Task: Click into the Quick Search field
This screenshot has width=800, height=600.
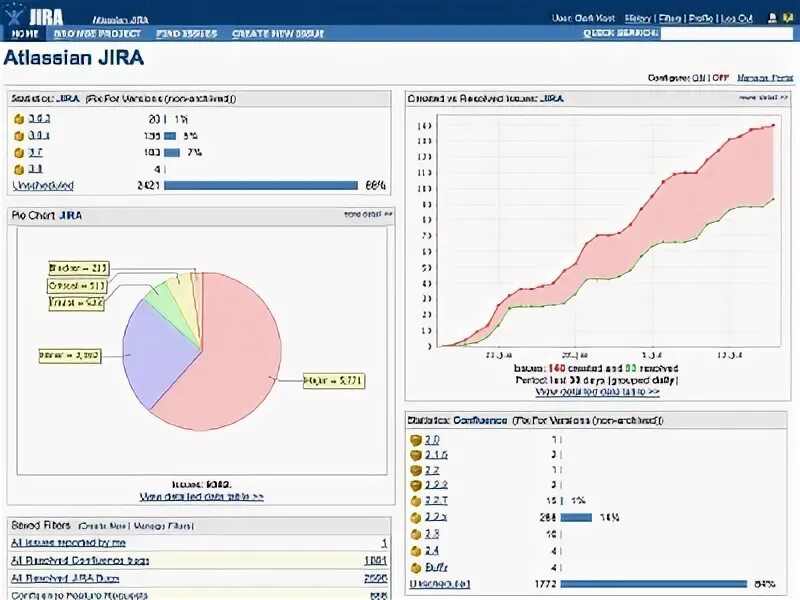Action: pyautogui.click(x=727, y=34)
